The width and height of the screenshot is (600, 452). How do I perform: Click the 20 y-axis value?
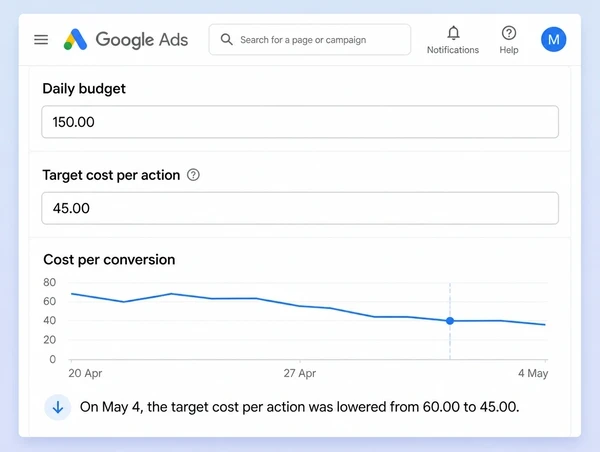tap(49, 340)
